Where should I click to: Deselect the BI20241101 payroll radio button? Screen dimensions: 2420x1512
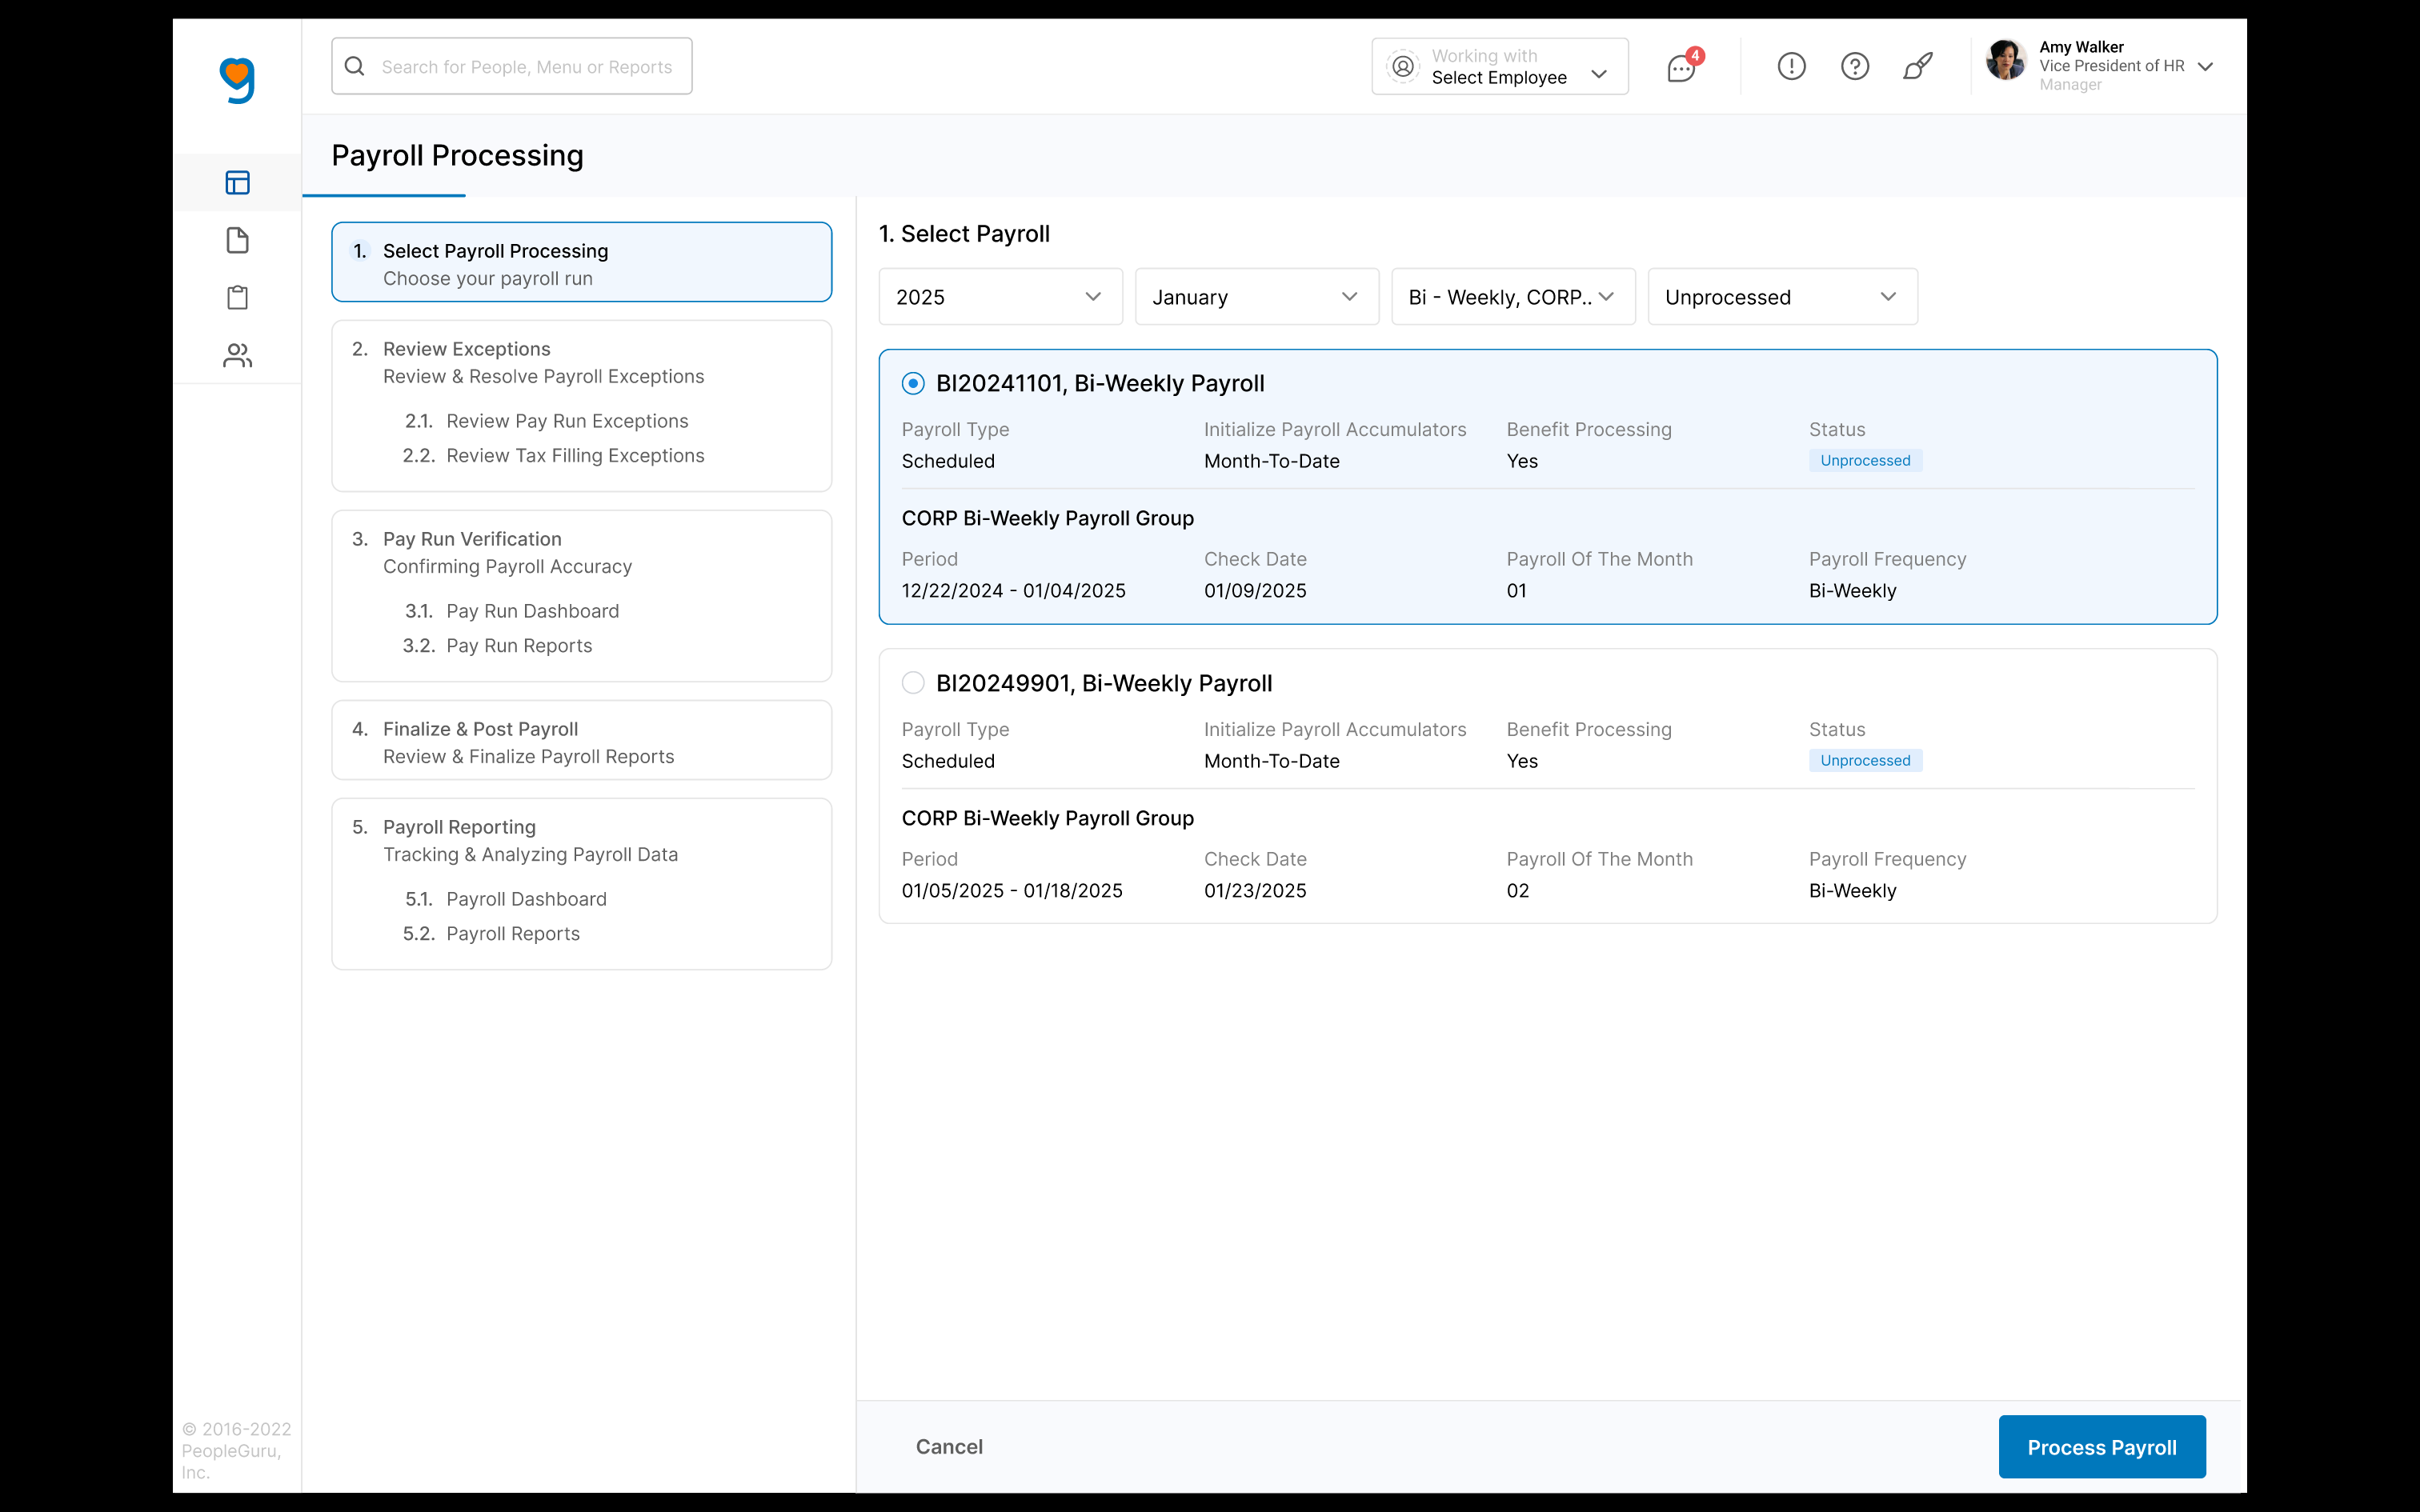(912, 383)
